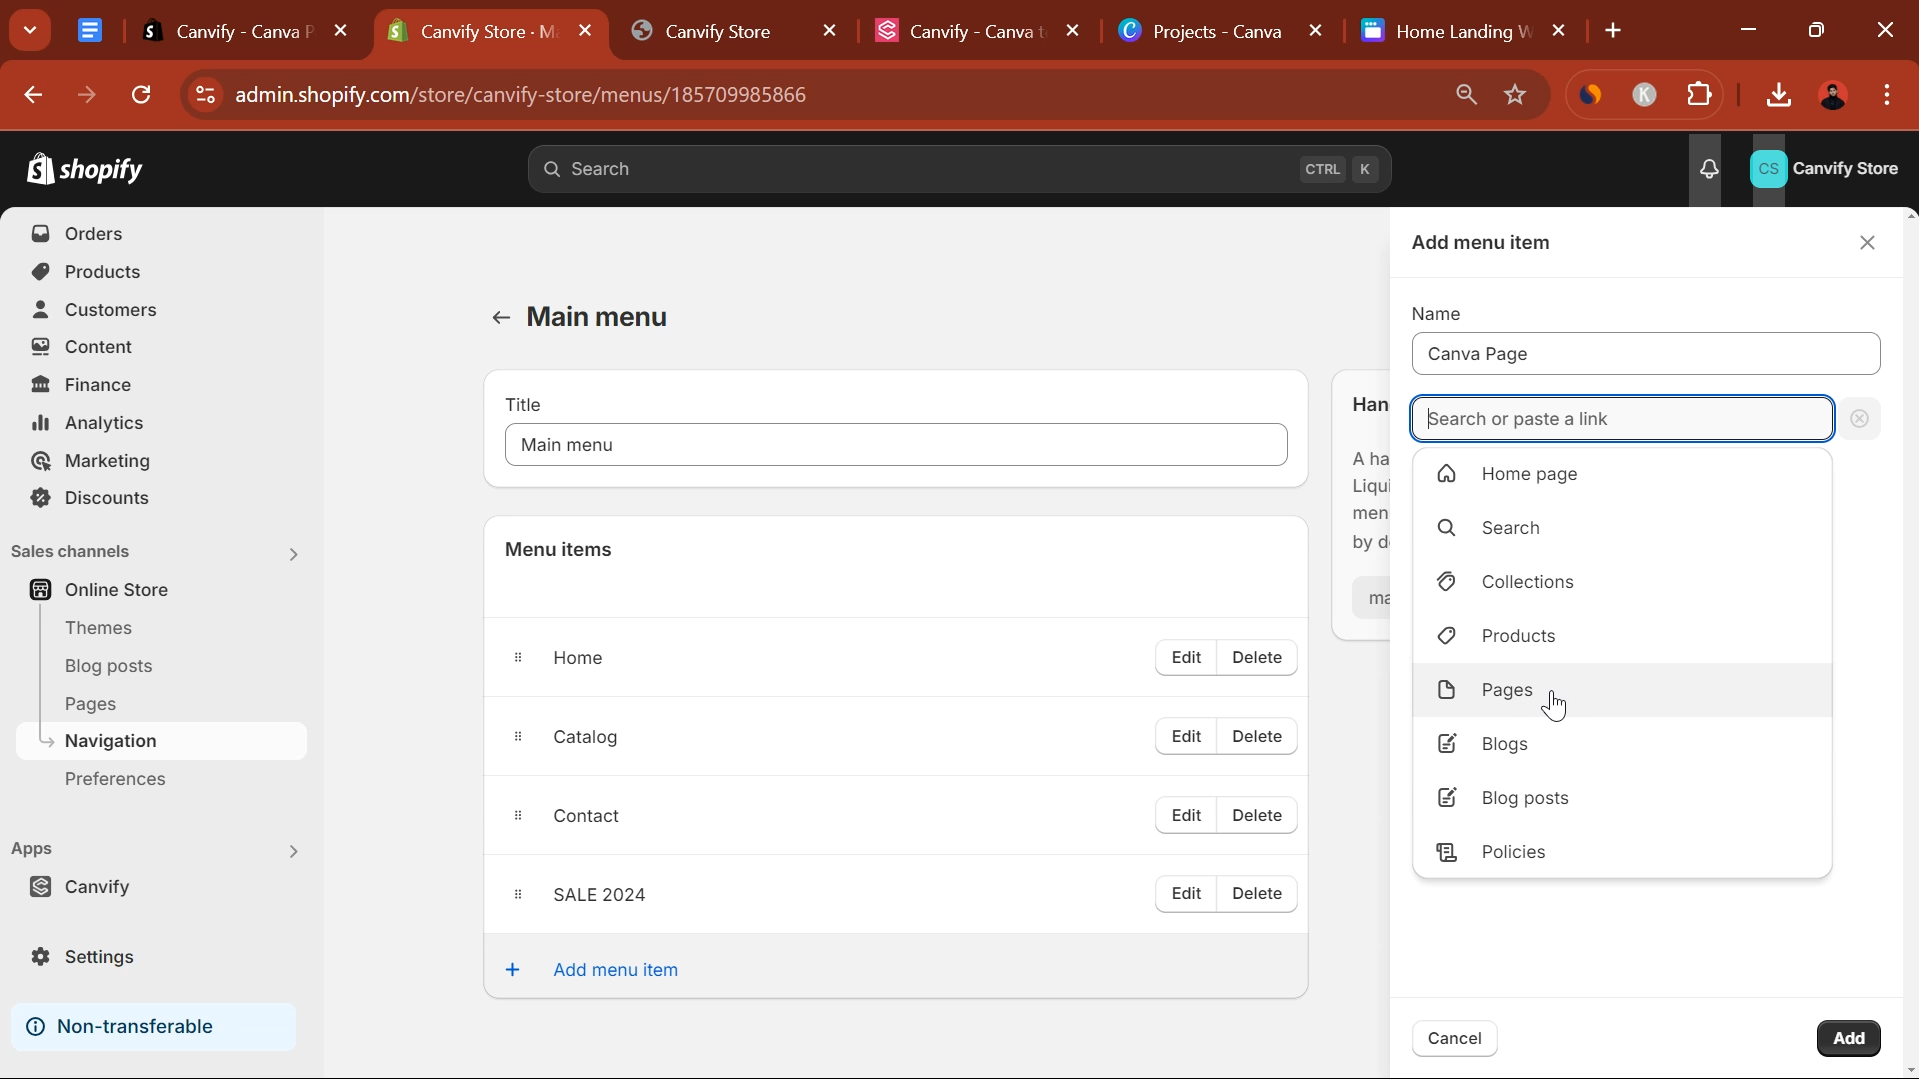Click the plus icon beside Add menu item

pos(513,970)
